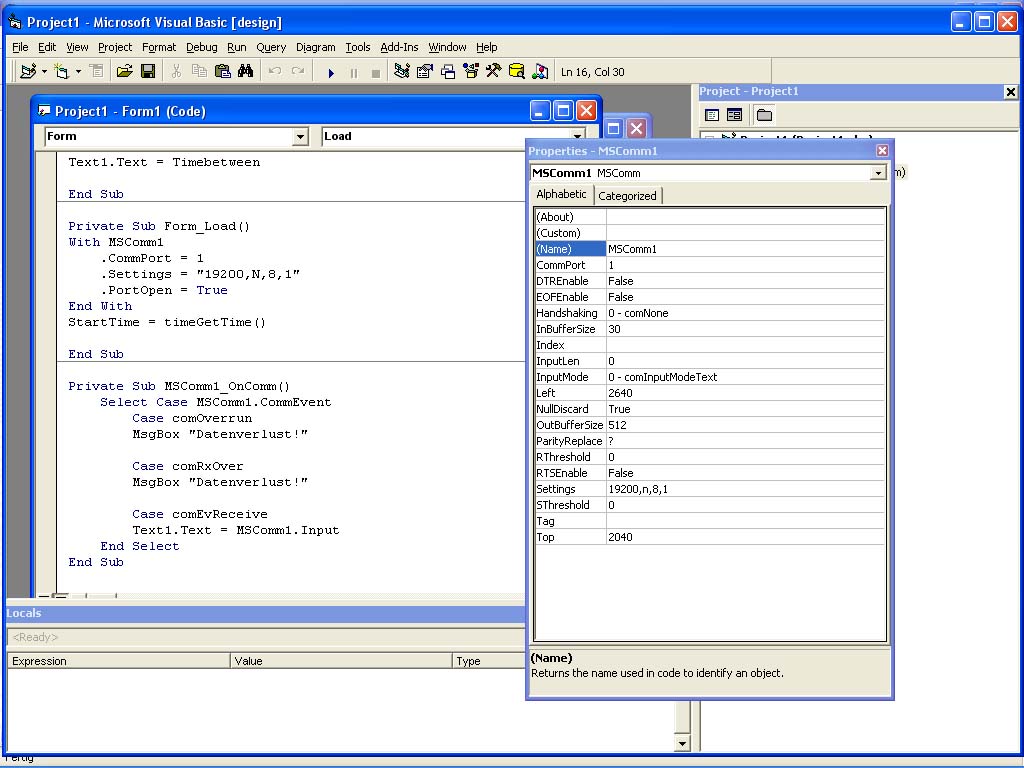
Task: Open the File menu
Action: (20, 47)
